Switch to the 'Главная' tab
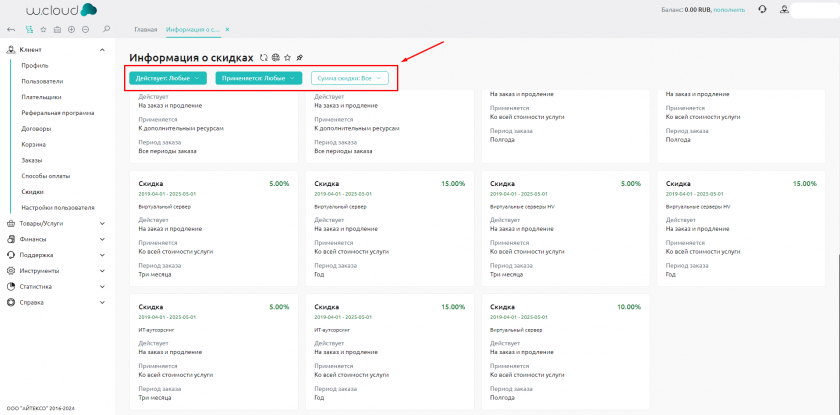Viewport: 840px width, 415px height. 146,30
